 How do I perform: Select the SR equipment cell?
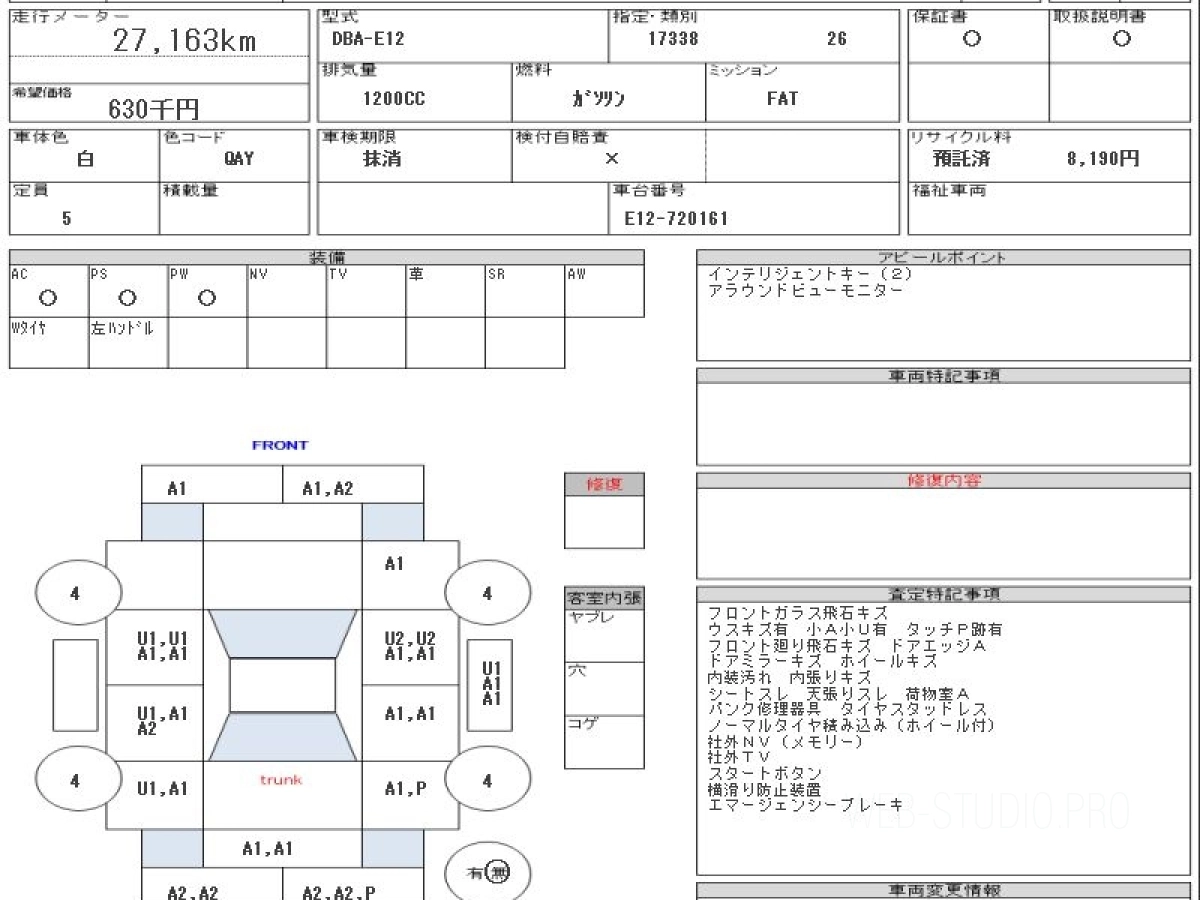(525, 291)
